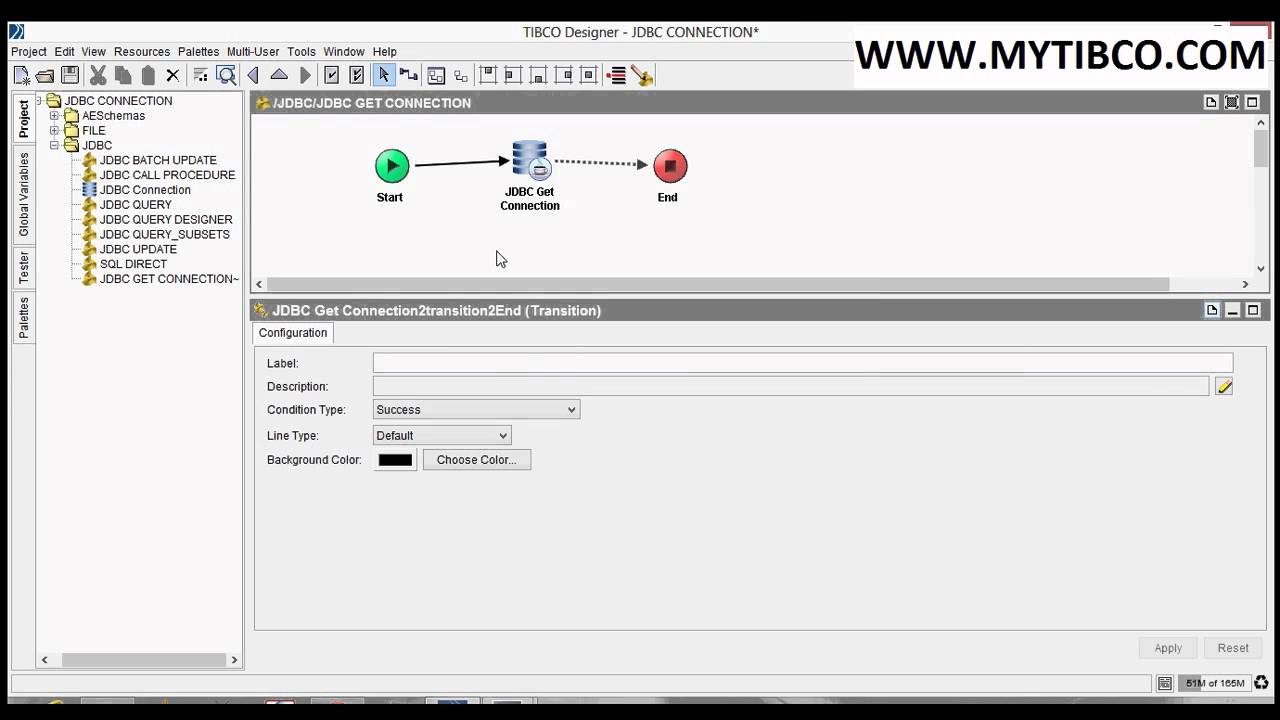Click the Paste clipboard icon

click(148, 75)
